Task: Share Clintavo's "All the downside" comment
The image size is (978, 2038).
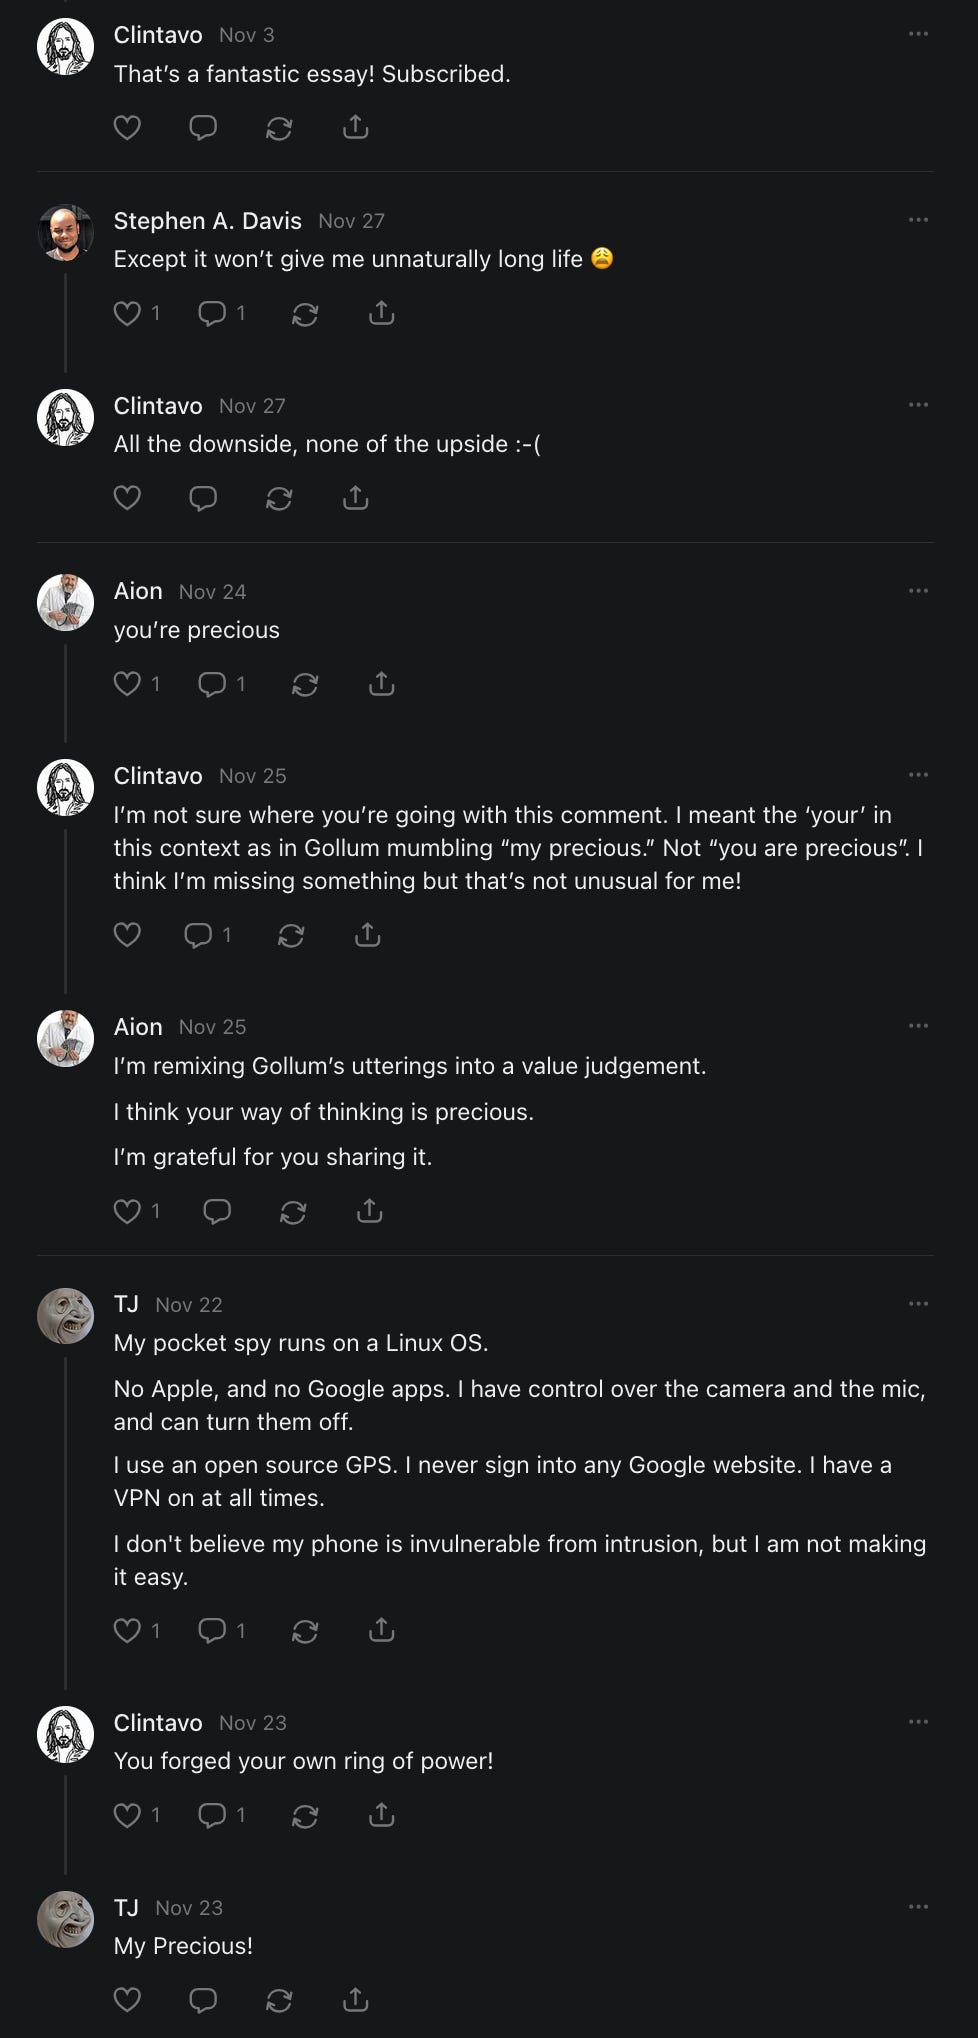Action: pos(356,498)
